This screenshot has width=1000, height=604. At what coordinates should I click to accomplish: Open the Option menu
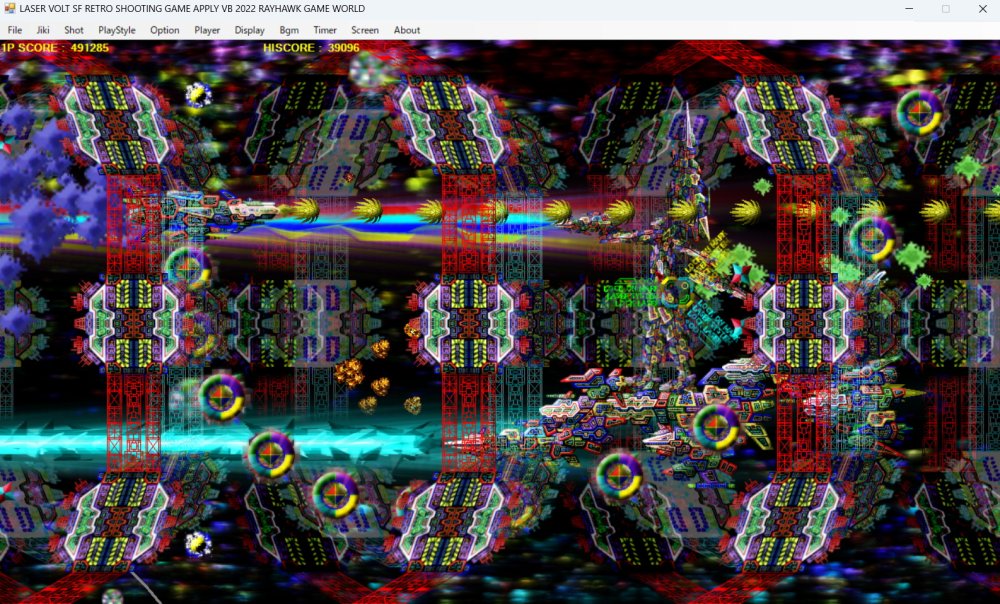point(165,30)
